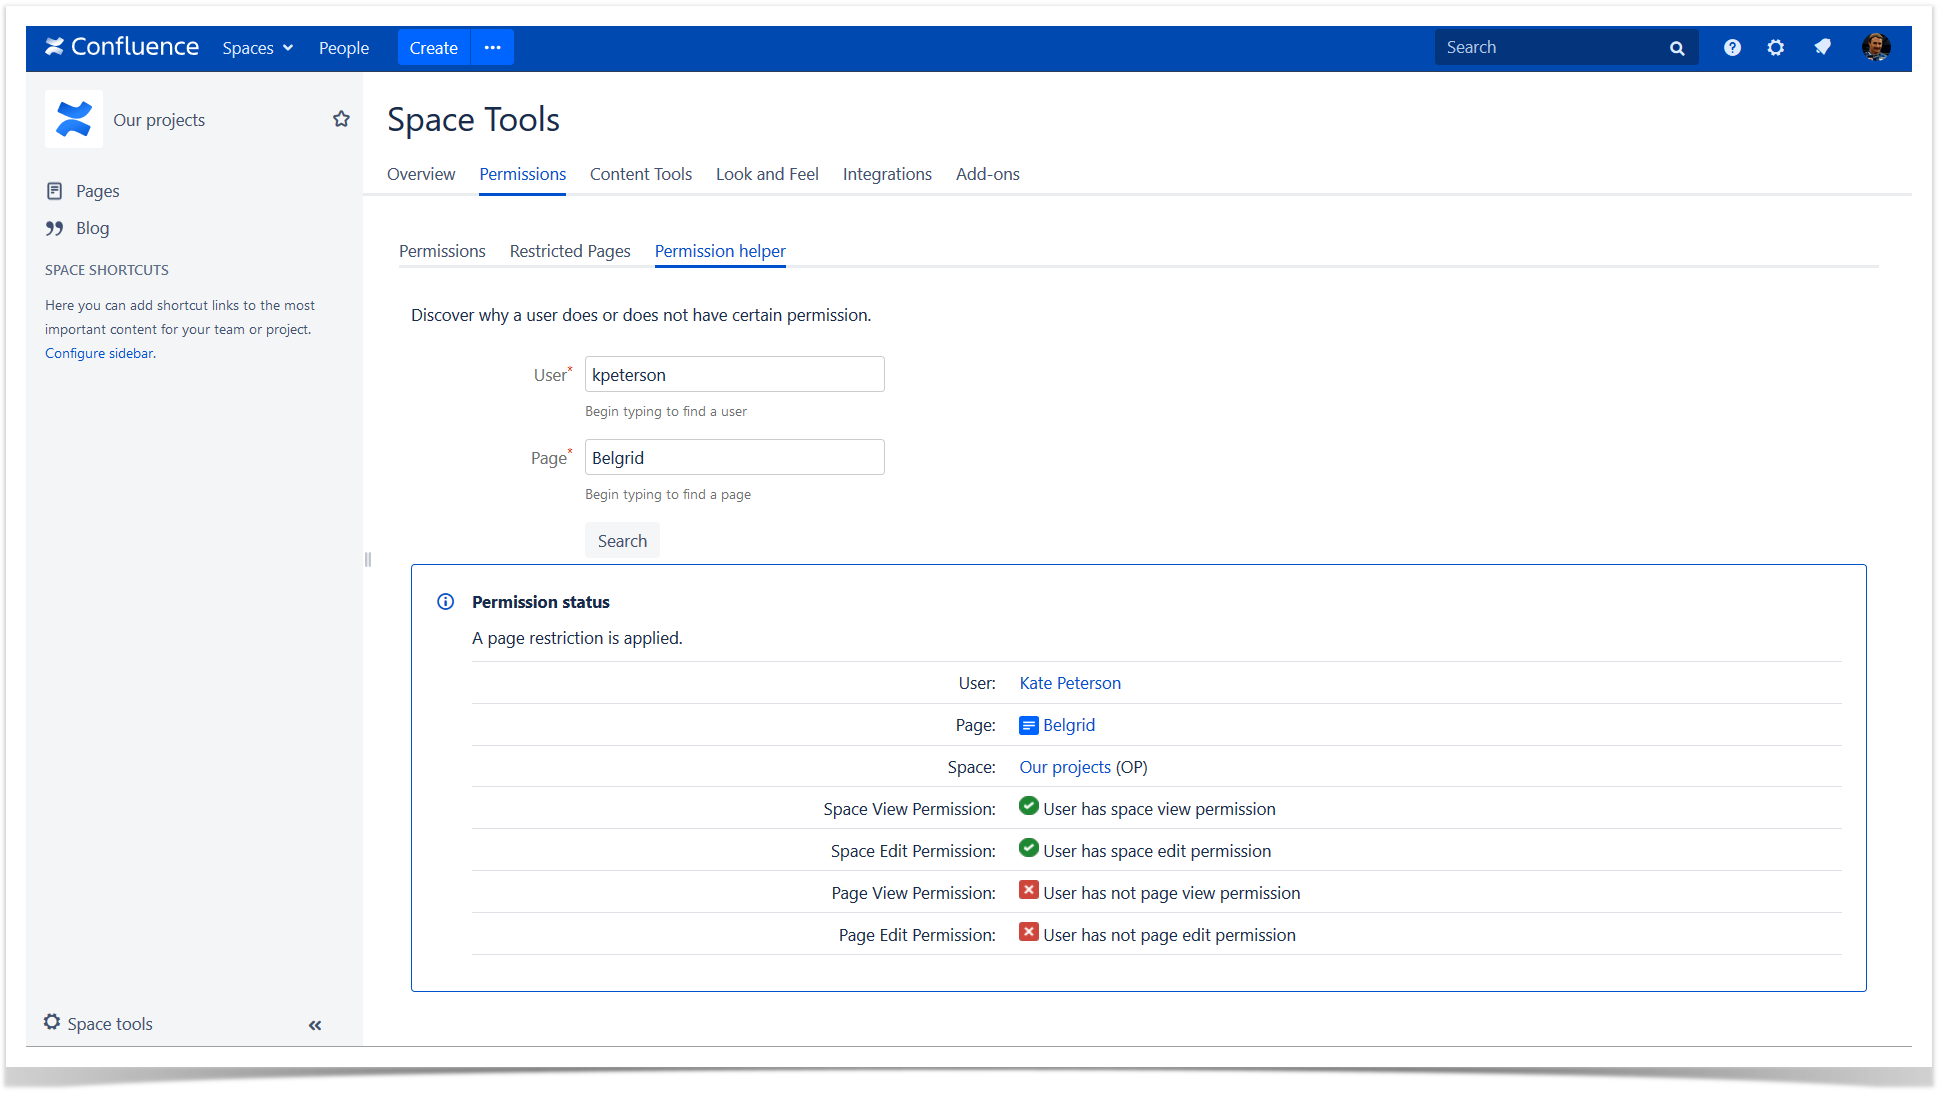Open the notifications icon
The height and width of the screenshot is (1096, 1946).
coord(1823,47)
